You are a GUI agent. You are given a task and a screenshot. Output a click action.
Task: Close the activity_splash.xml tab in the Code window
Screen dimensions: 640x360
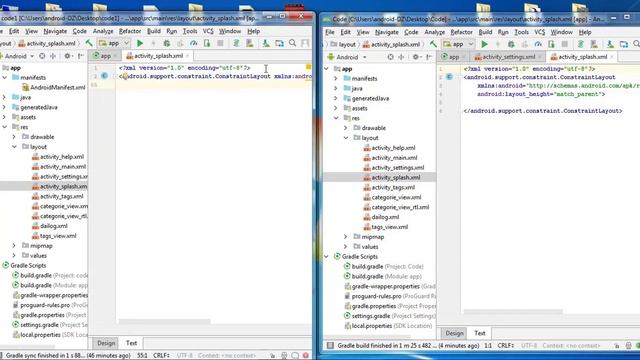[612, 57]
